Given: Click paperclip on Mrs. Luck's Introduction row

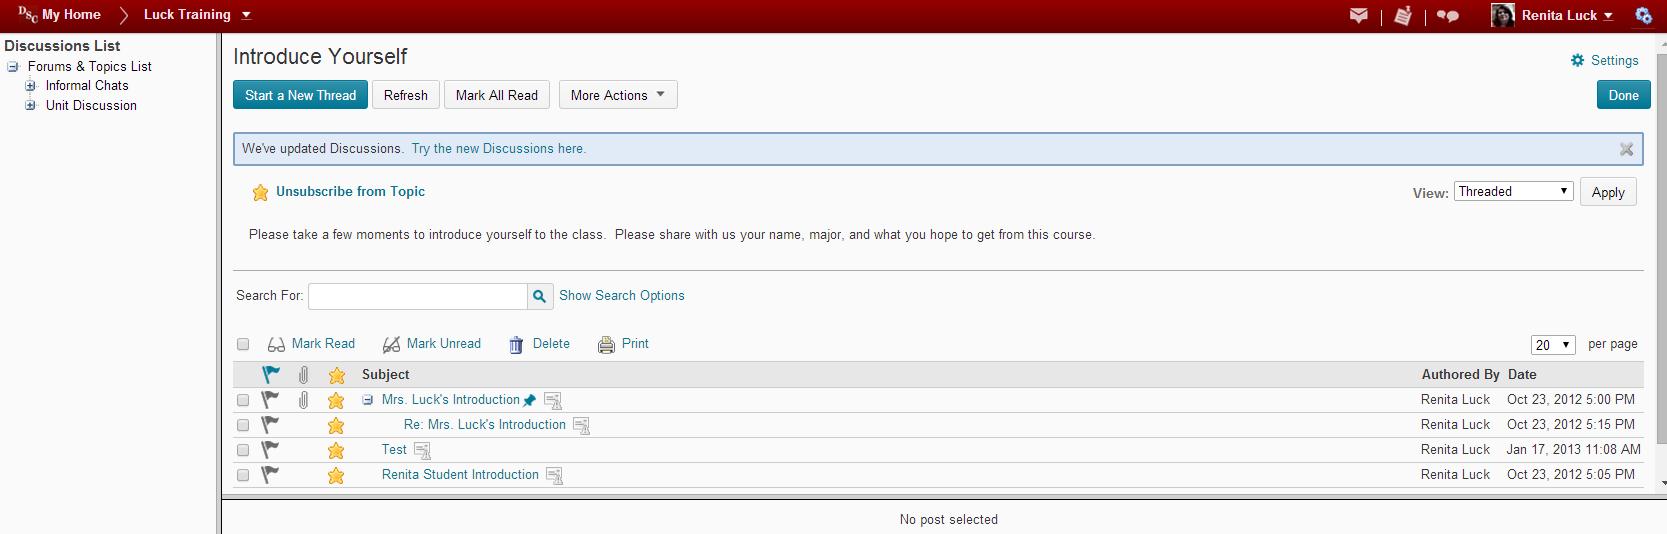Looking at the screenshot, I should point(303,400).
